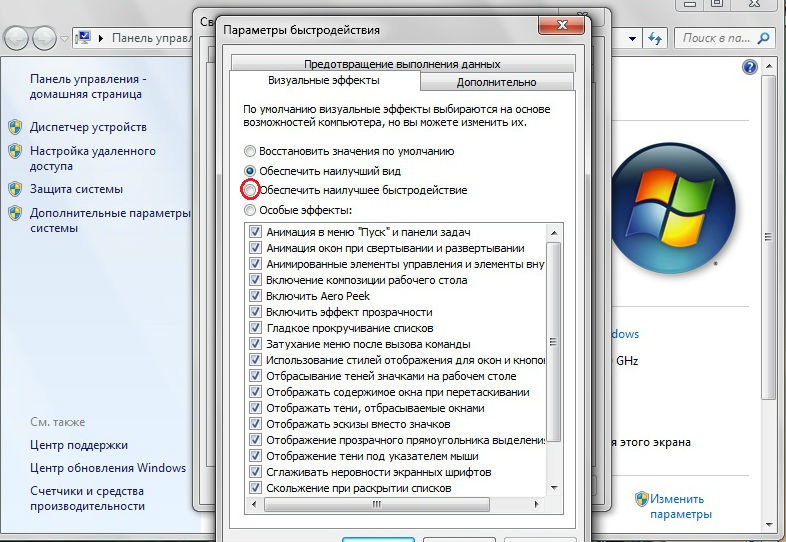Screen dimensions: 786x542
Task: Open Диспетчер устройств link
Action: (88, 127)
